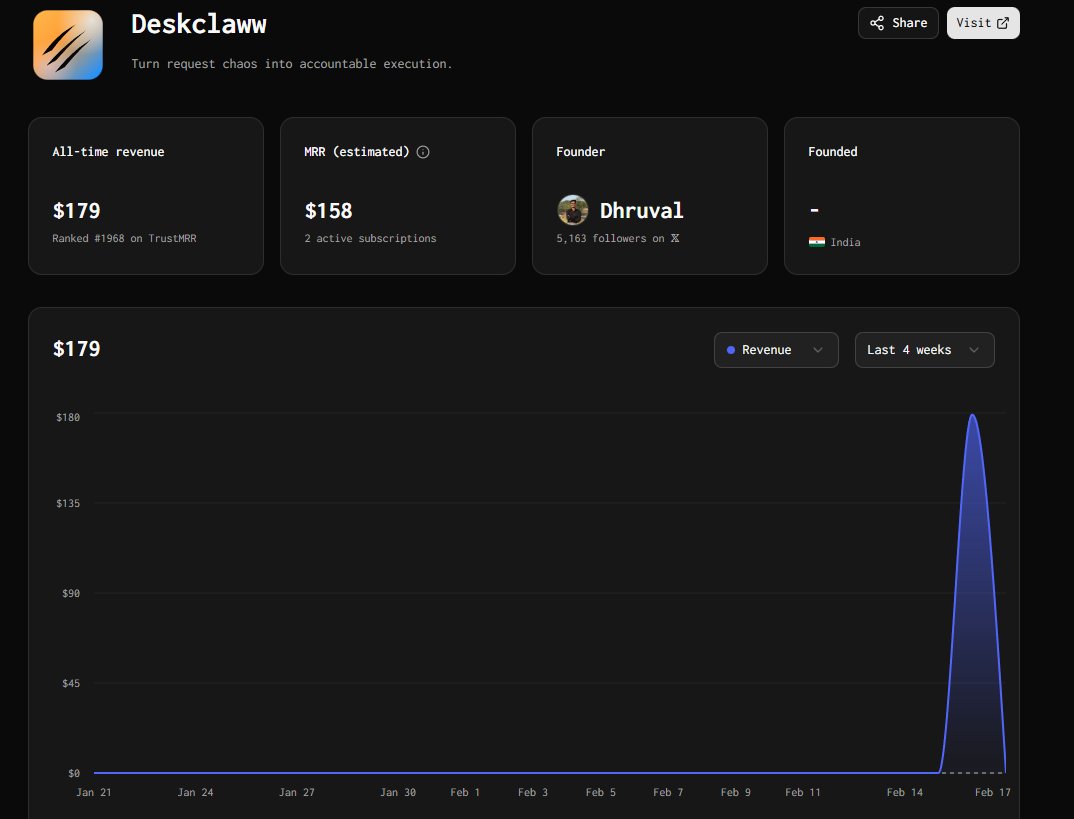Click the $45 y-axis label
Screen dimensions: 1074x819
(x=71, y=683)
